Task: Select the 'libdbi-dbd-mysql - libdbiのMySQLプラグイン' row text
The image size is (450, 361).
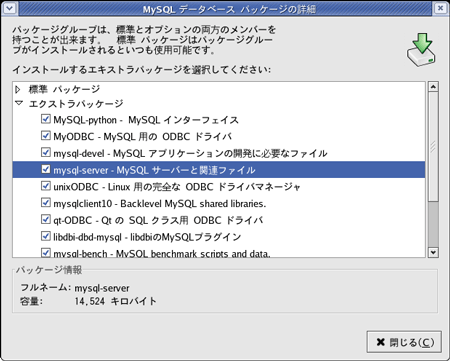Action: tap(147, 237)
